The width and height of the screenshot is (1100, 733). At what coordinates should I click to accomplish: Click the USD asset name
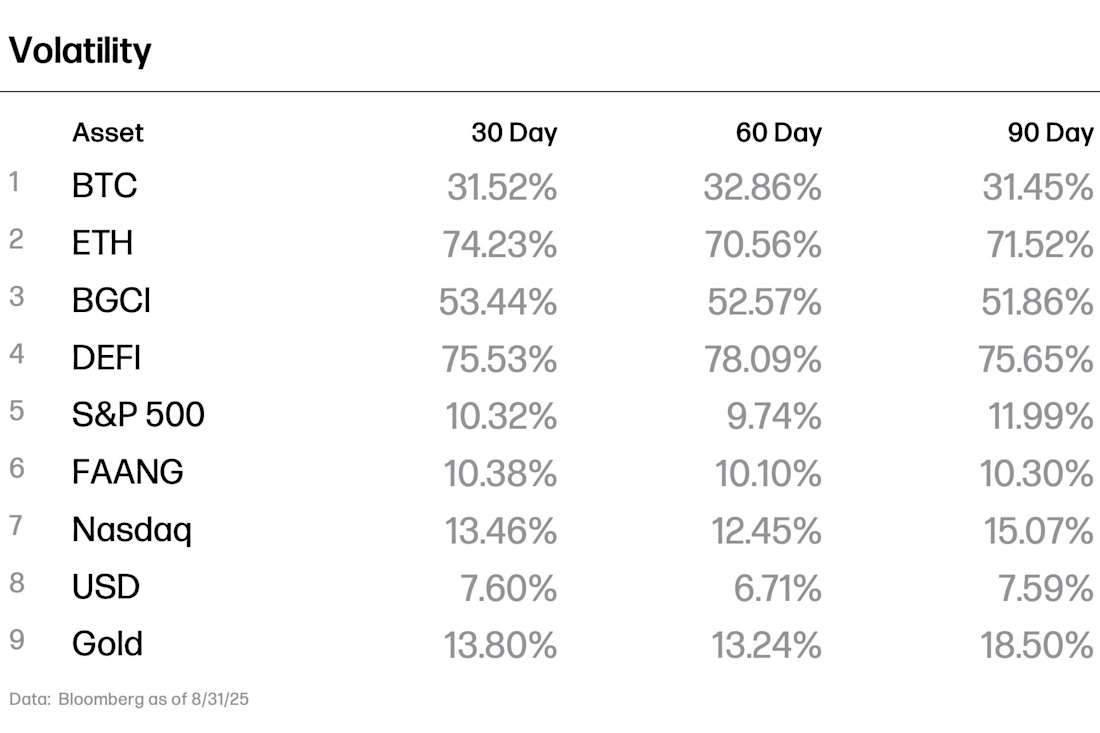pos(106,586)
